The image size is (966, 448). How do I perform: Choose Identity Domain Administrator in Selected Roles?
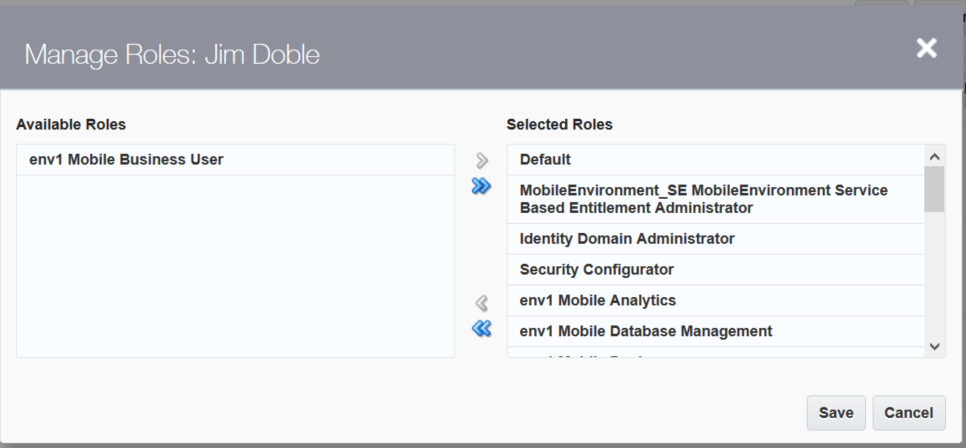(627, 239)
